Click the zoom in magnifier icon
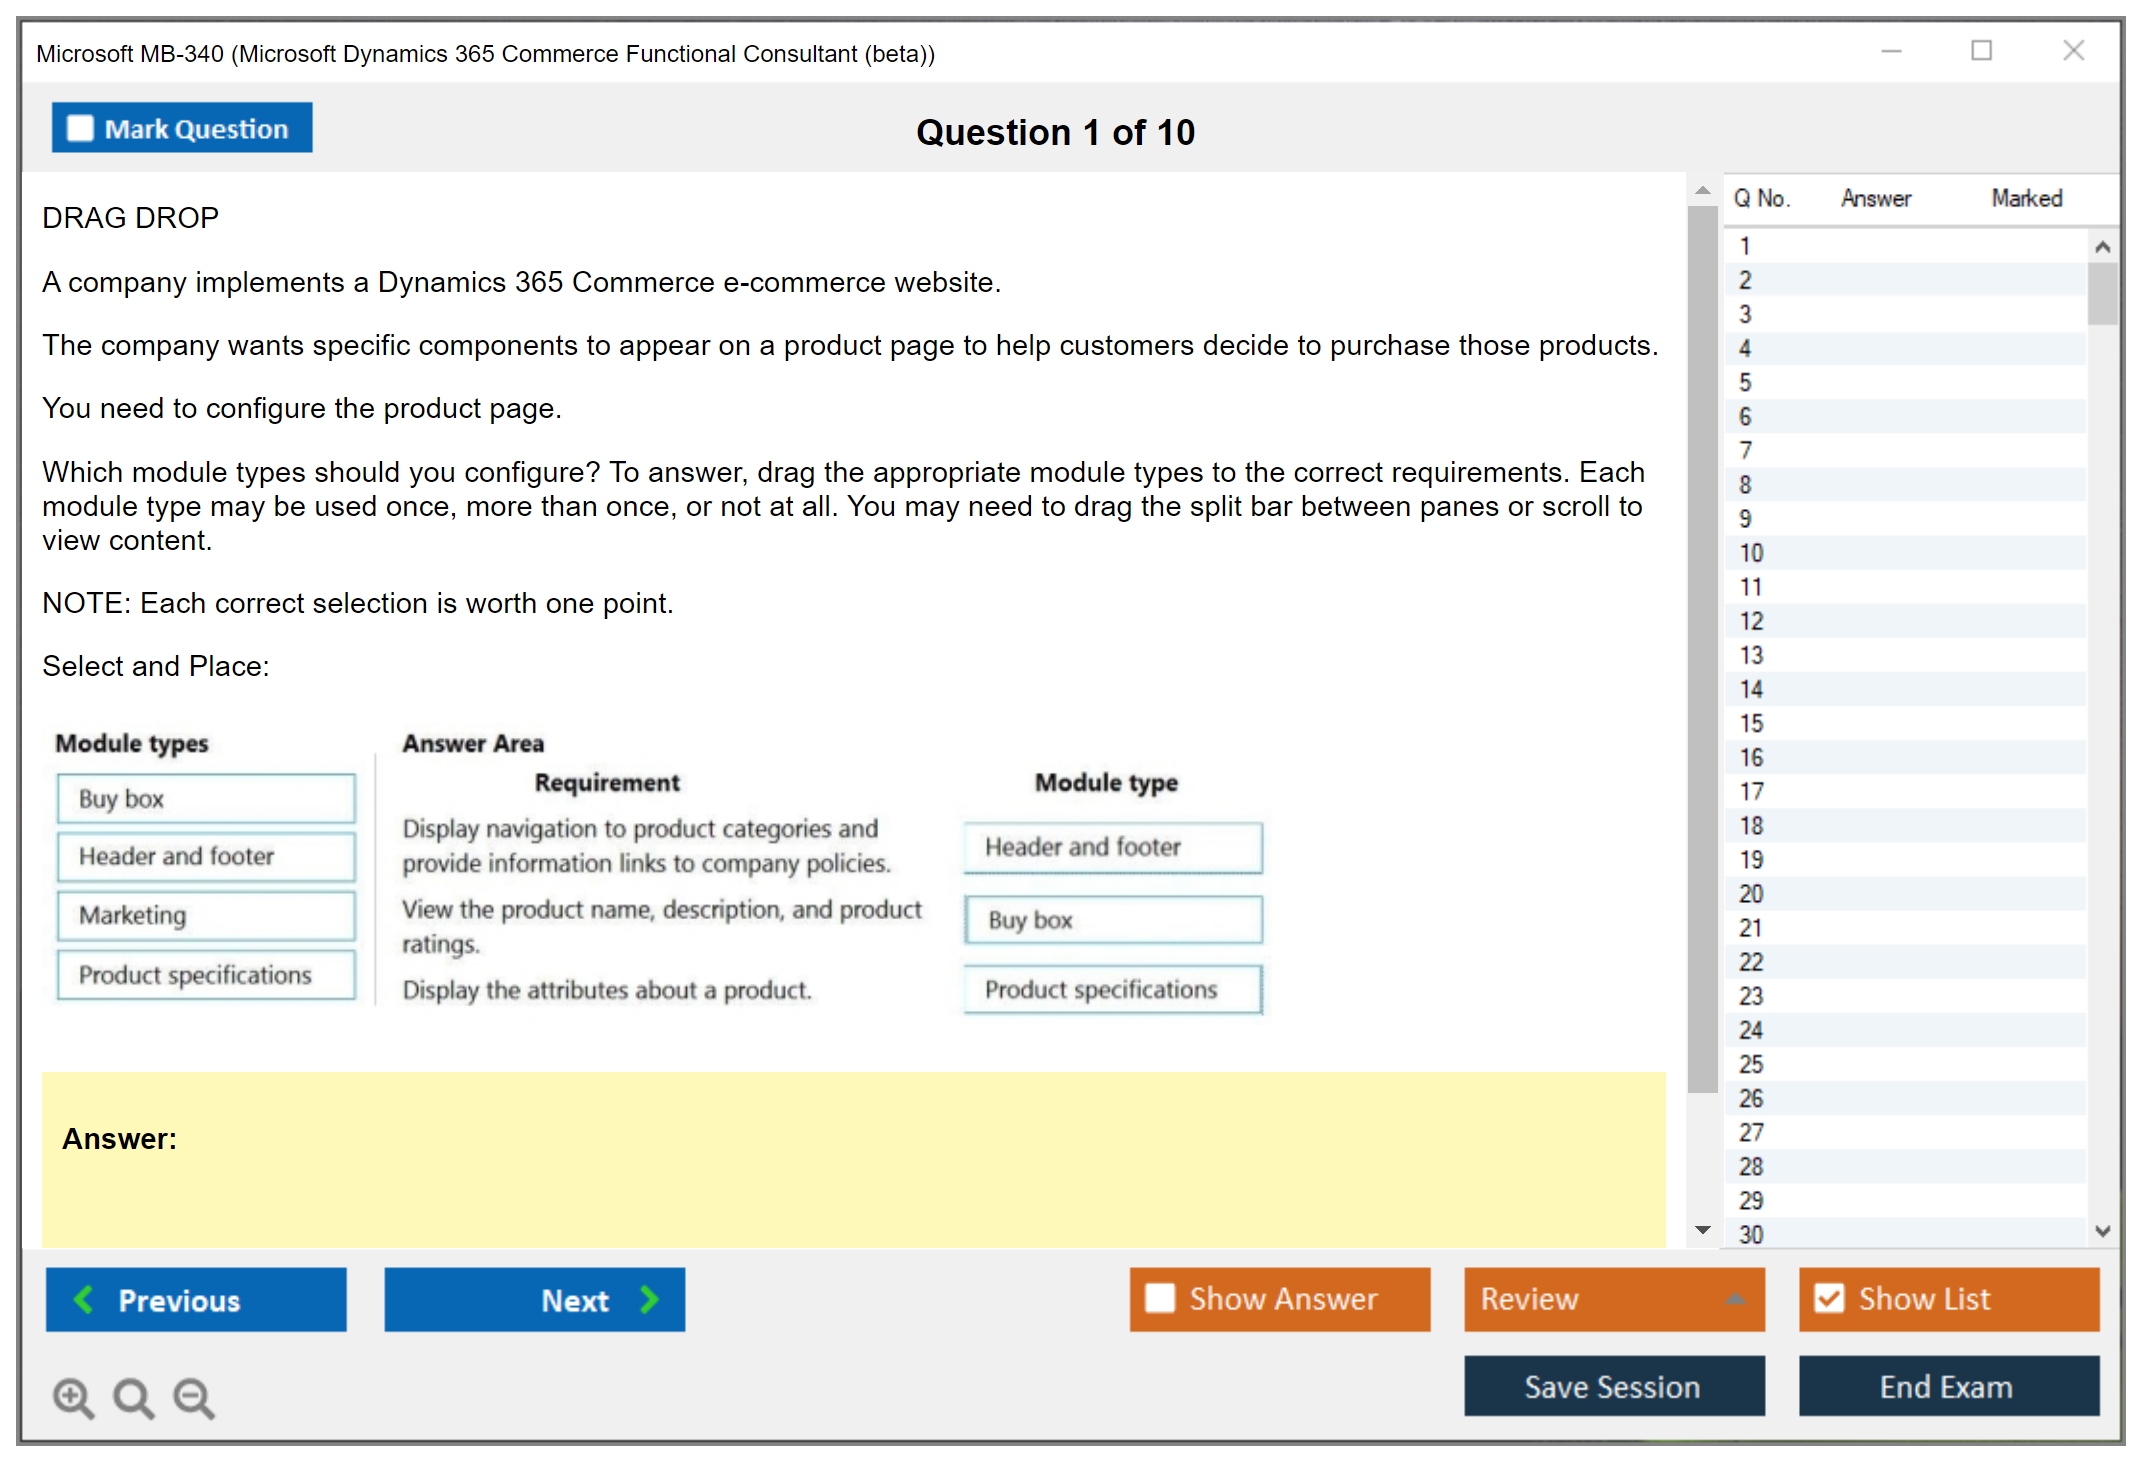2150x1470 pixels. [72, 1396]
